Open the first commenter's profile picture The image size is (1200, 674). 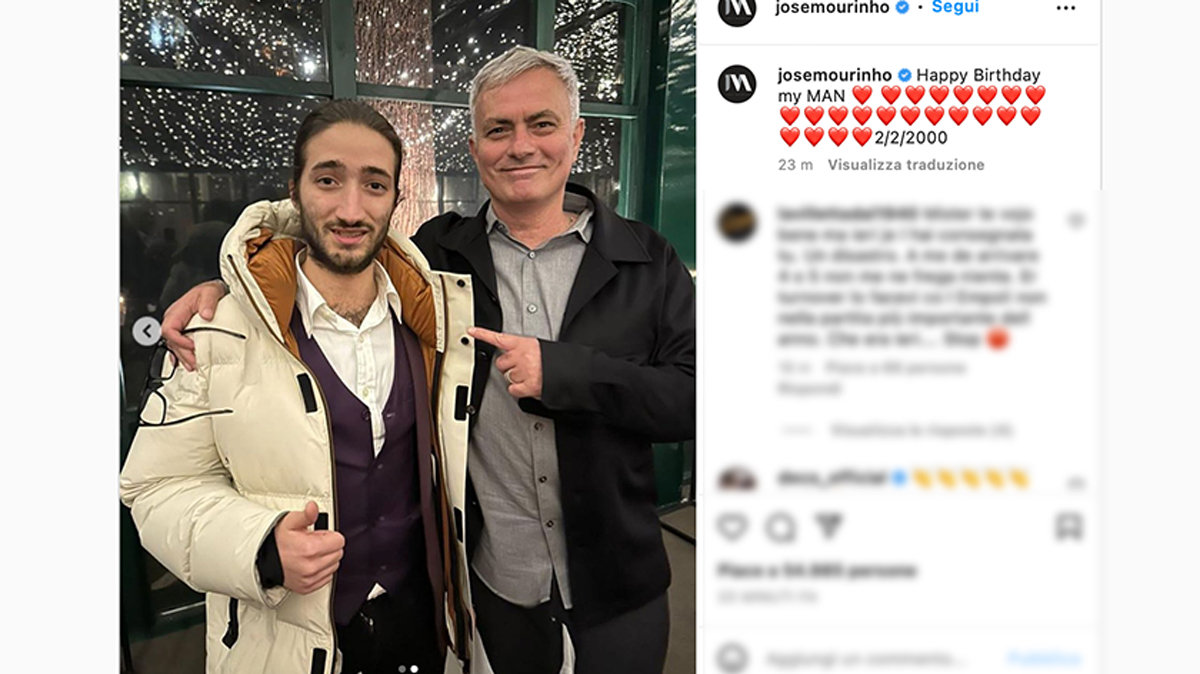737,222
